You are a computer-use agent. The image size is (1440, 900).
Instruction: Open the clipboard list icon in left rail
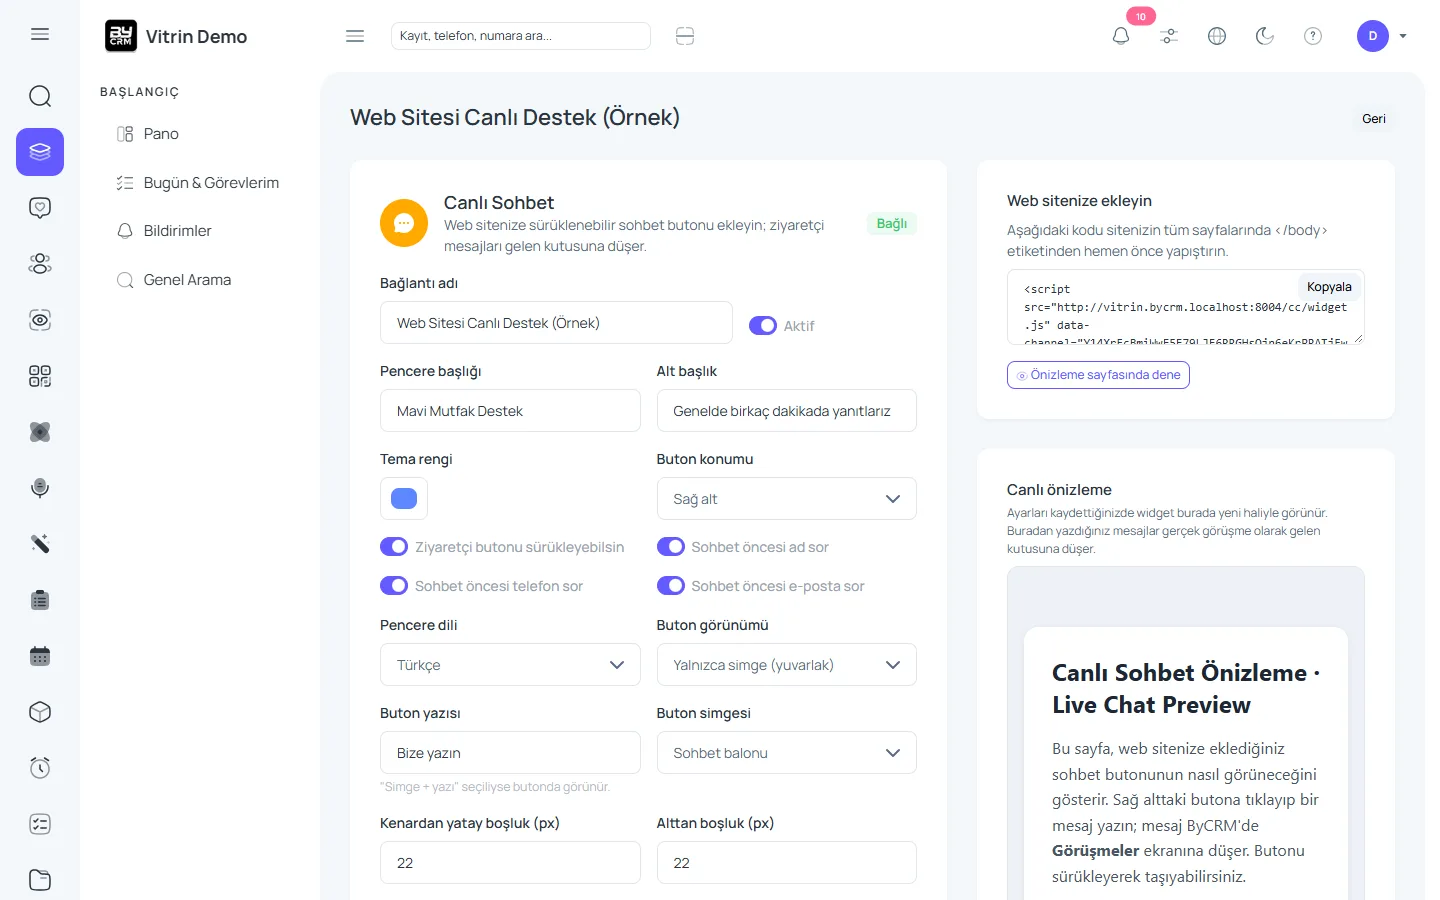(x=40, y=600)
